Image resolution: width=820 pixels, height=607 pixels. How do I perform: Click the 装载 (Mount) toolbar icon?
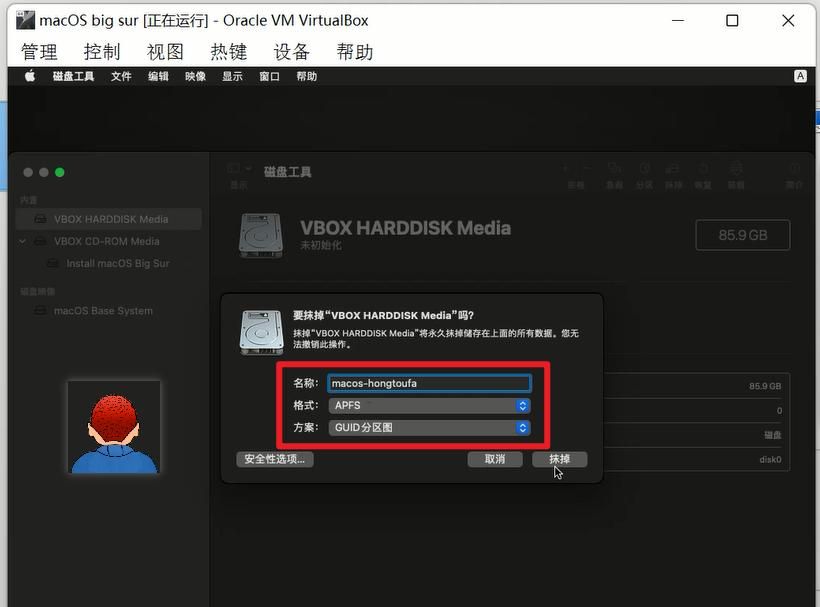(736, 170)
